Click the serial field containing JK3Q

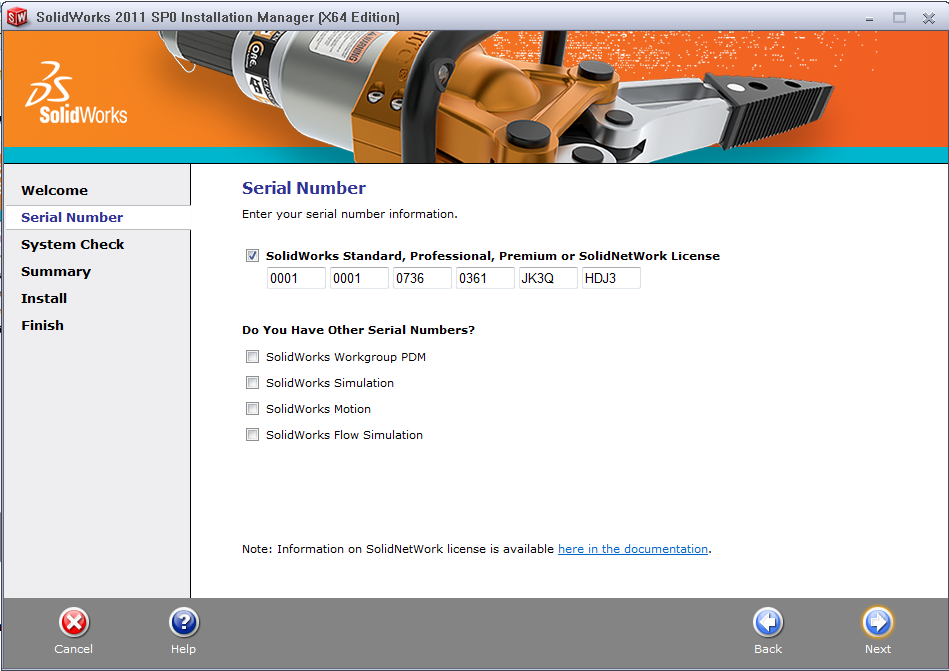(548, 278)
